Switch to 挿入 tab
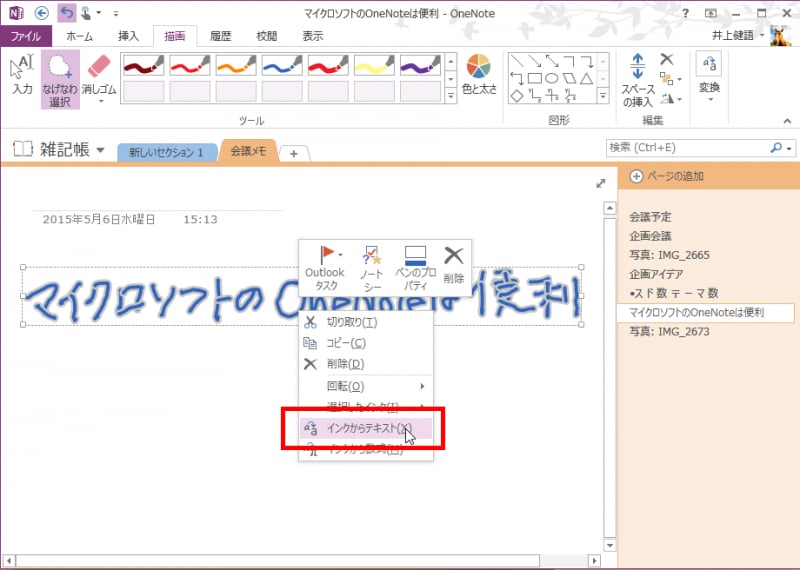 pos(128,36)
